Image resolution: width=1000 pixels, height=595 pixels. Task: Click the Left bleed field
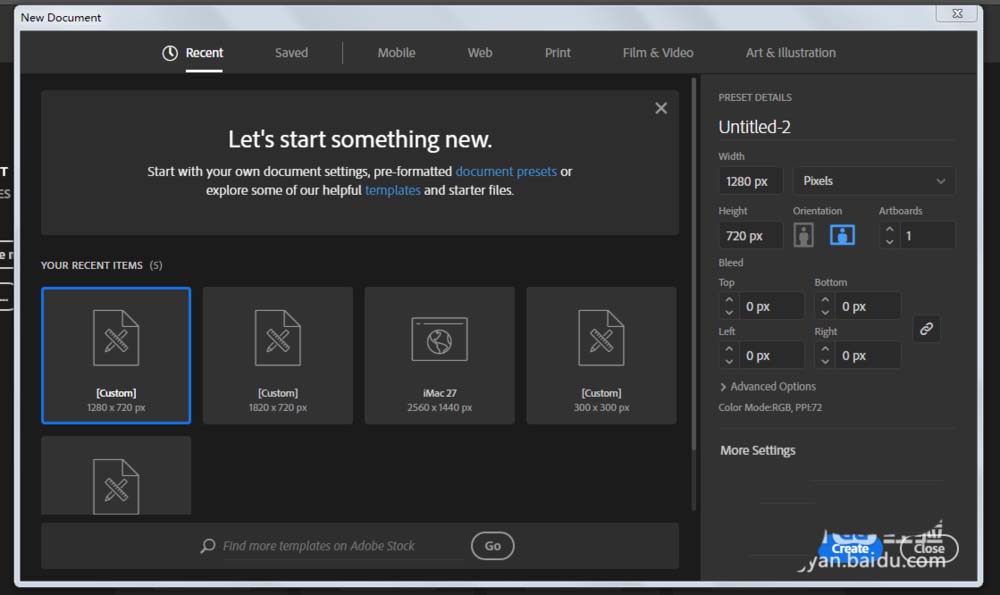(770, 356)
